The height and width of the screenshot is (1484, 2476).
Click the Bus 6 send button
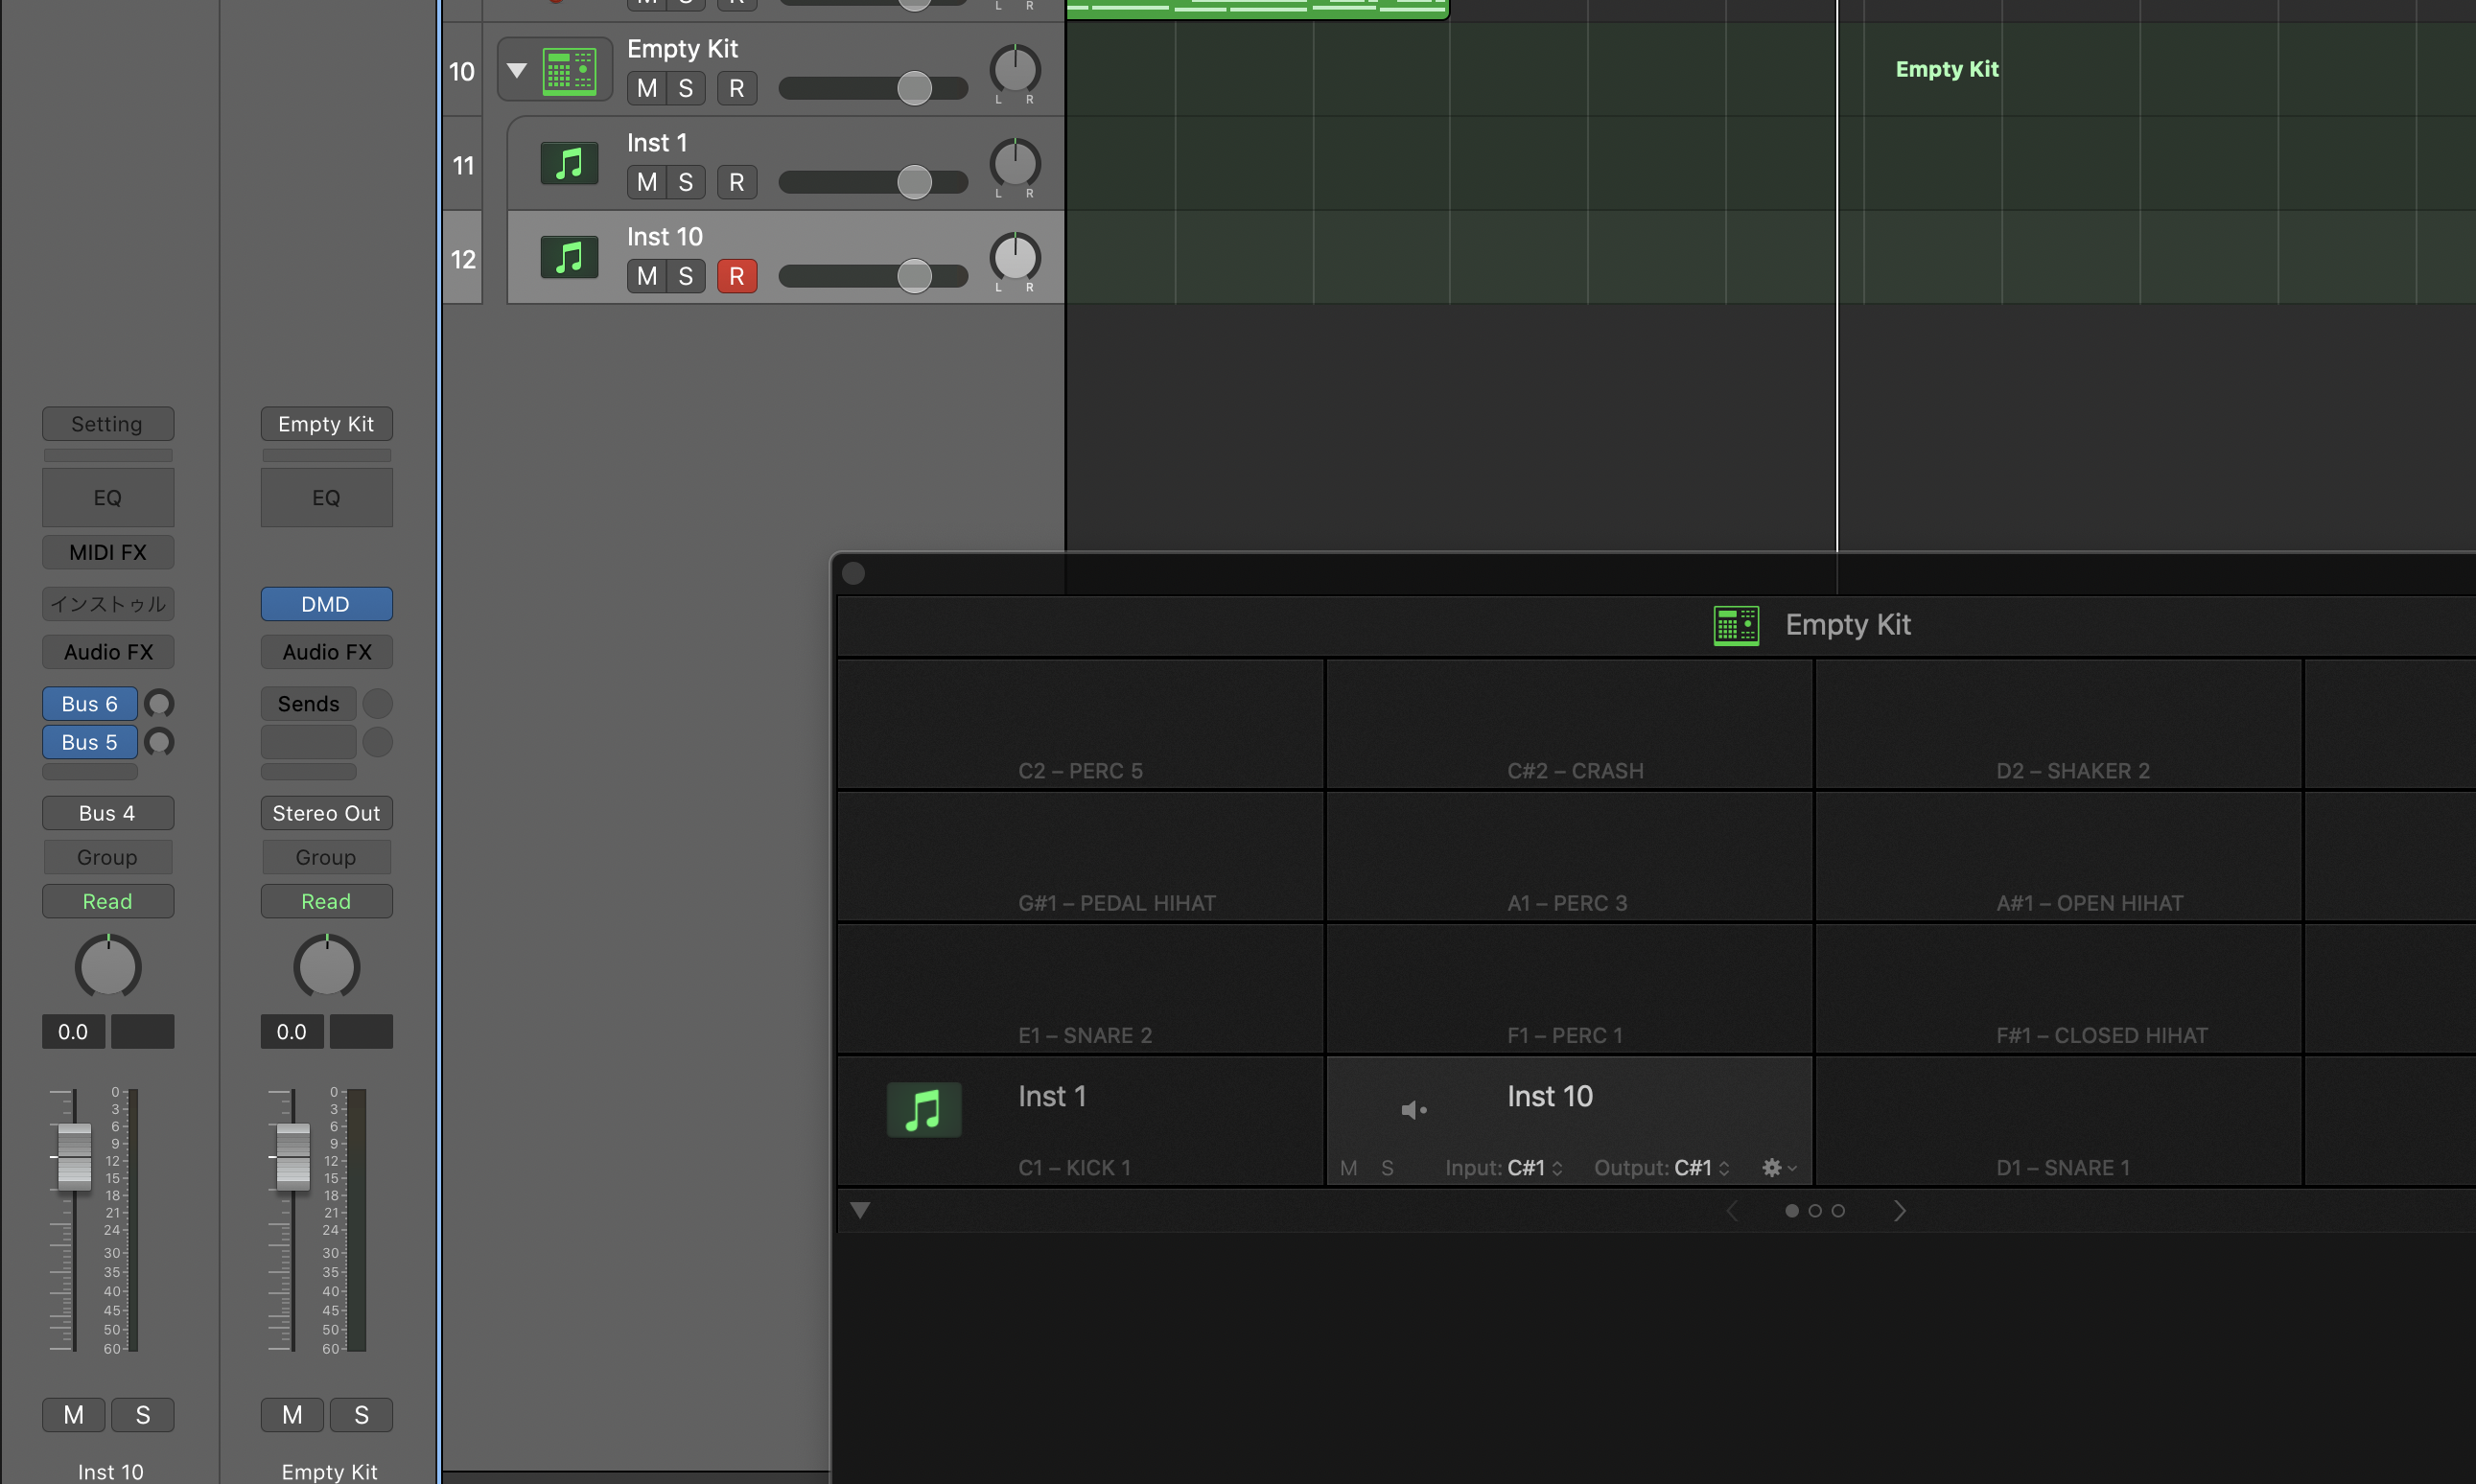89,704
